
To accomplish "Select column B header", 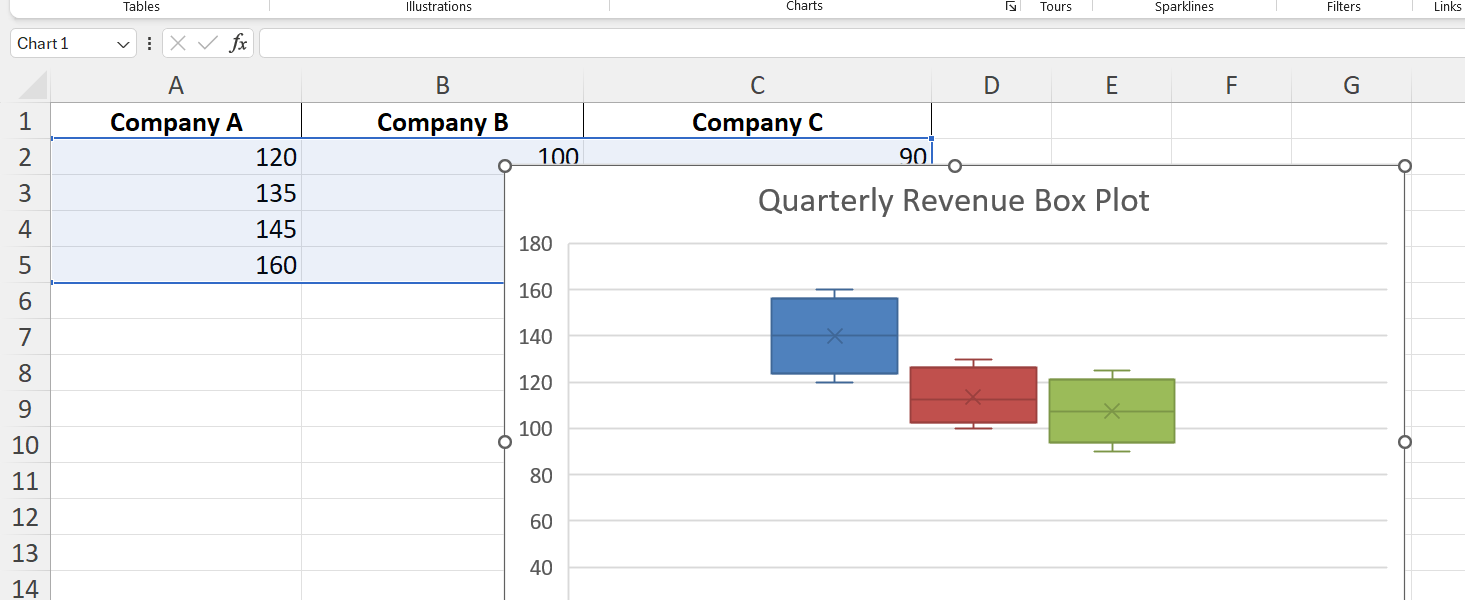I will tap(442, 86).
